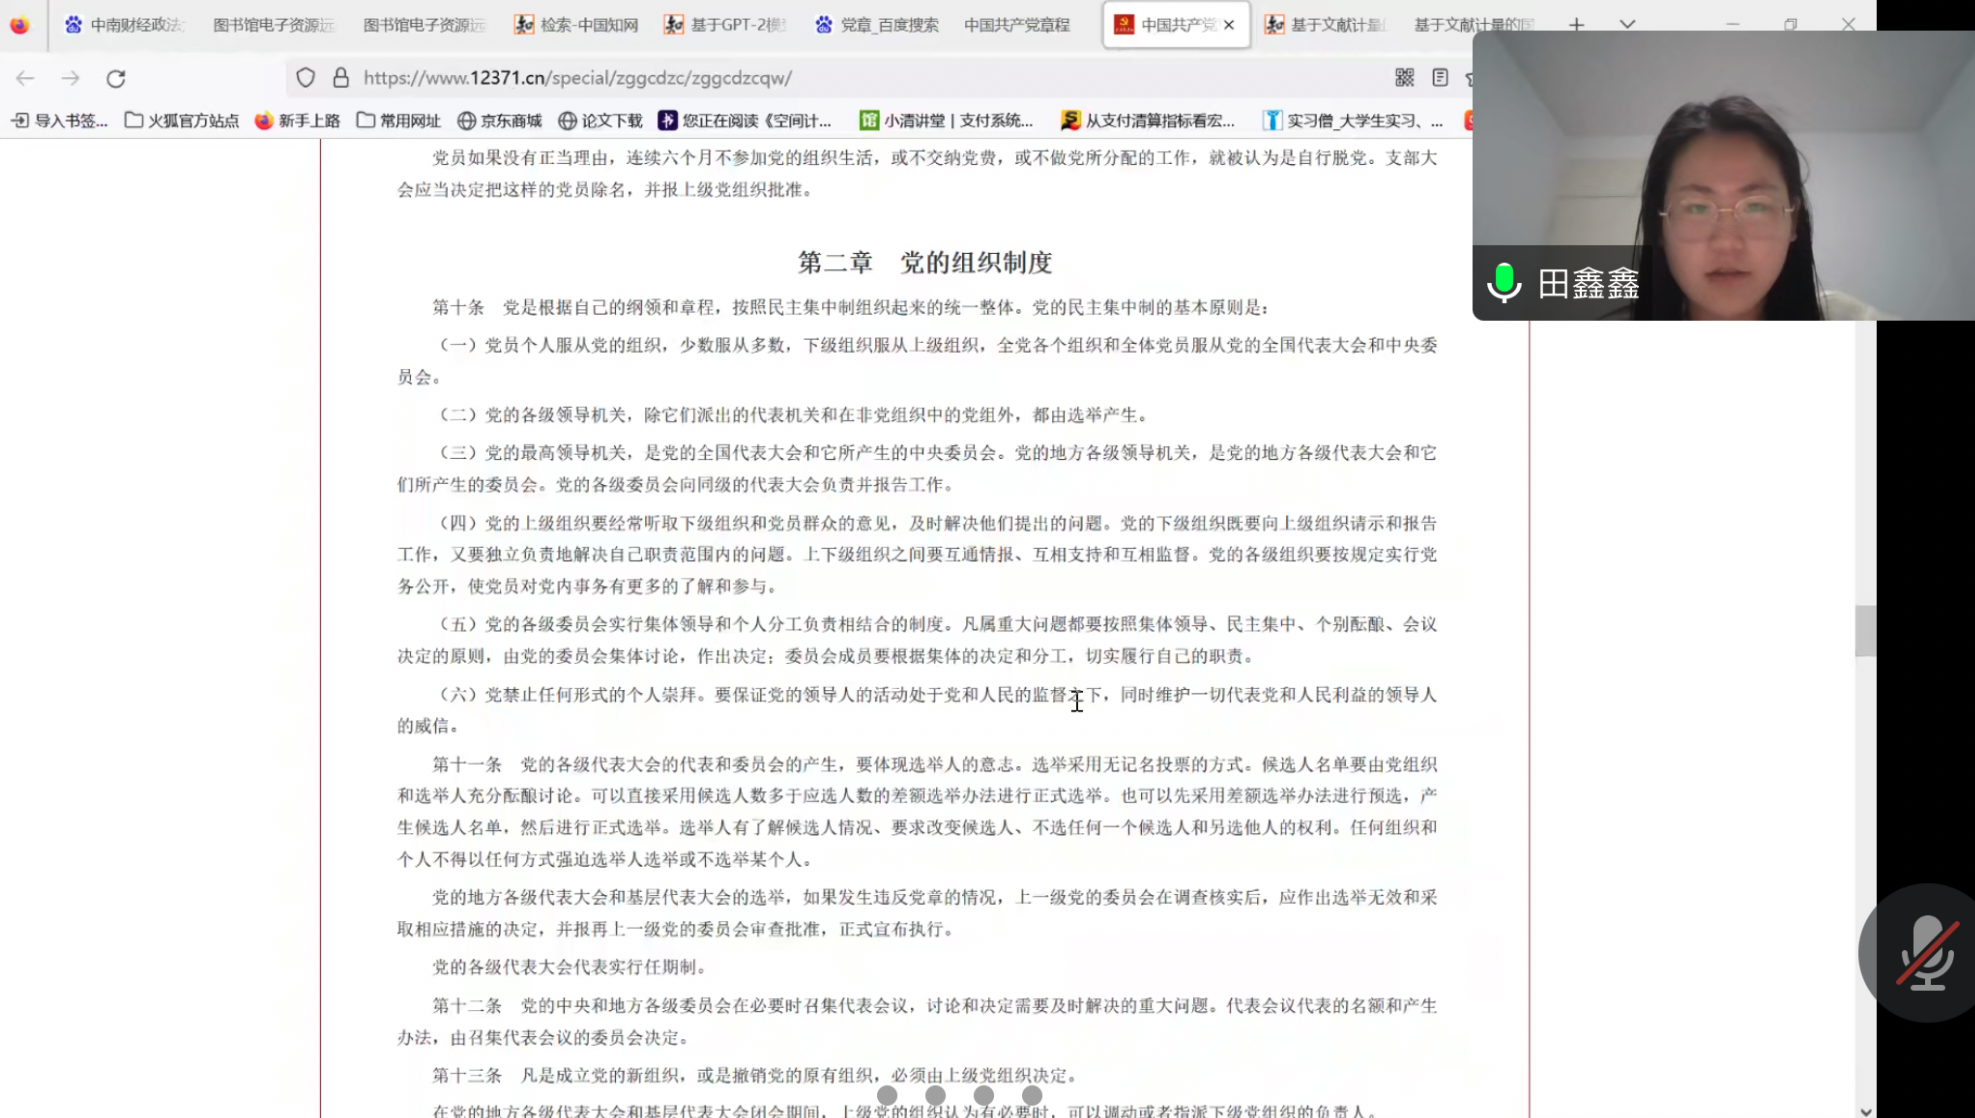Show site security padlock info
1975x1118 pixels.
click(x=341, y=77)
